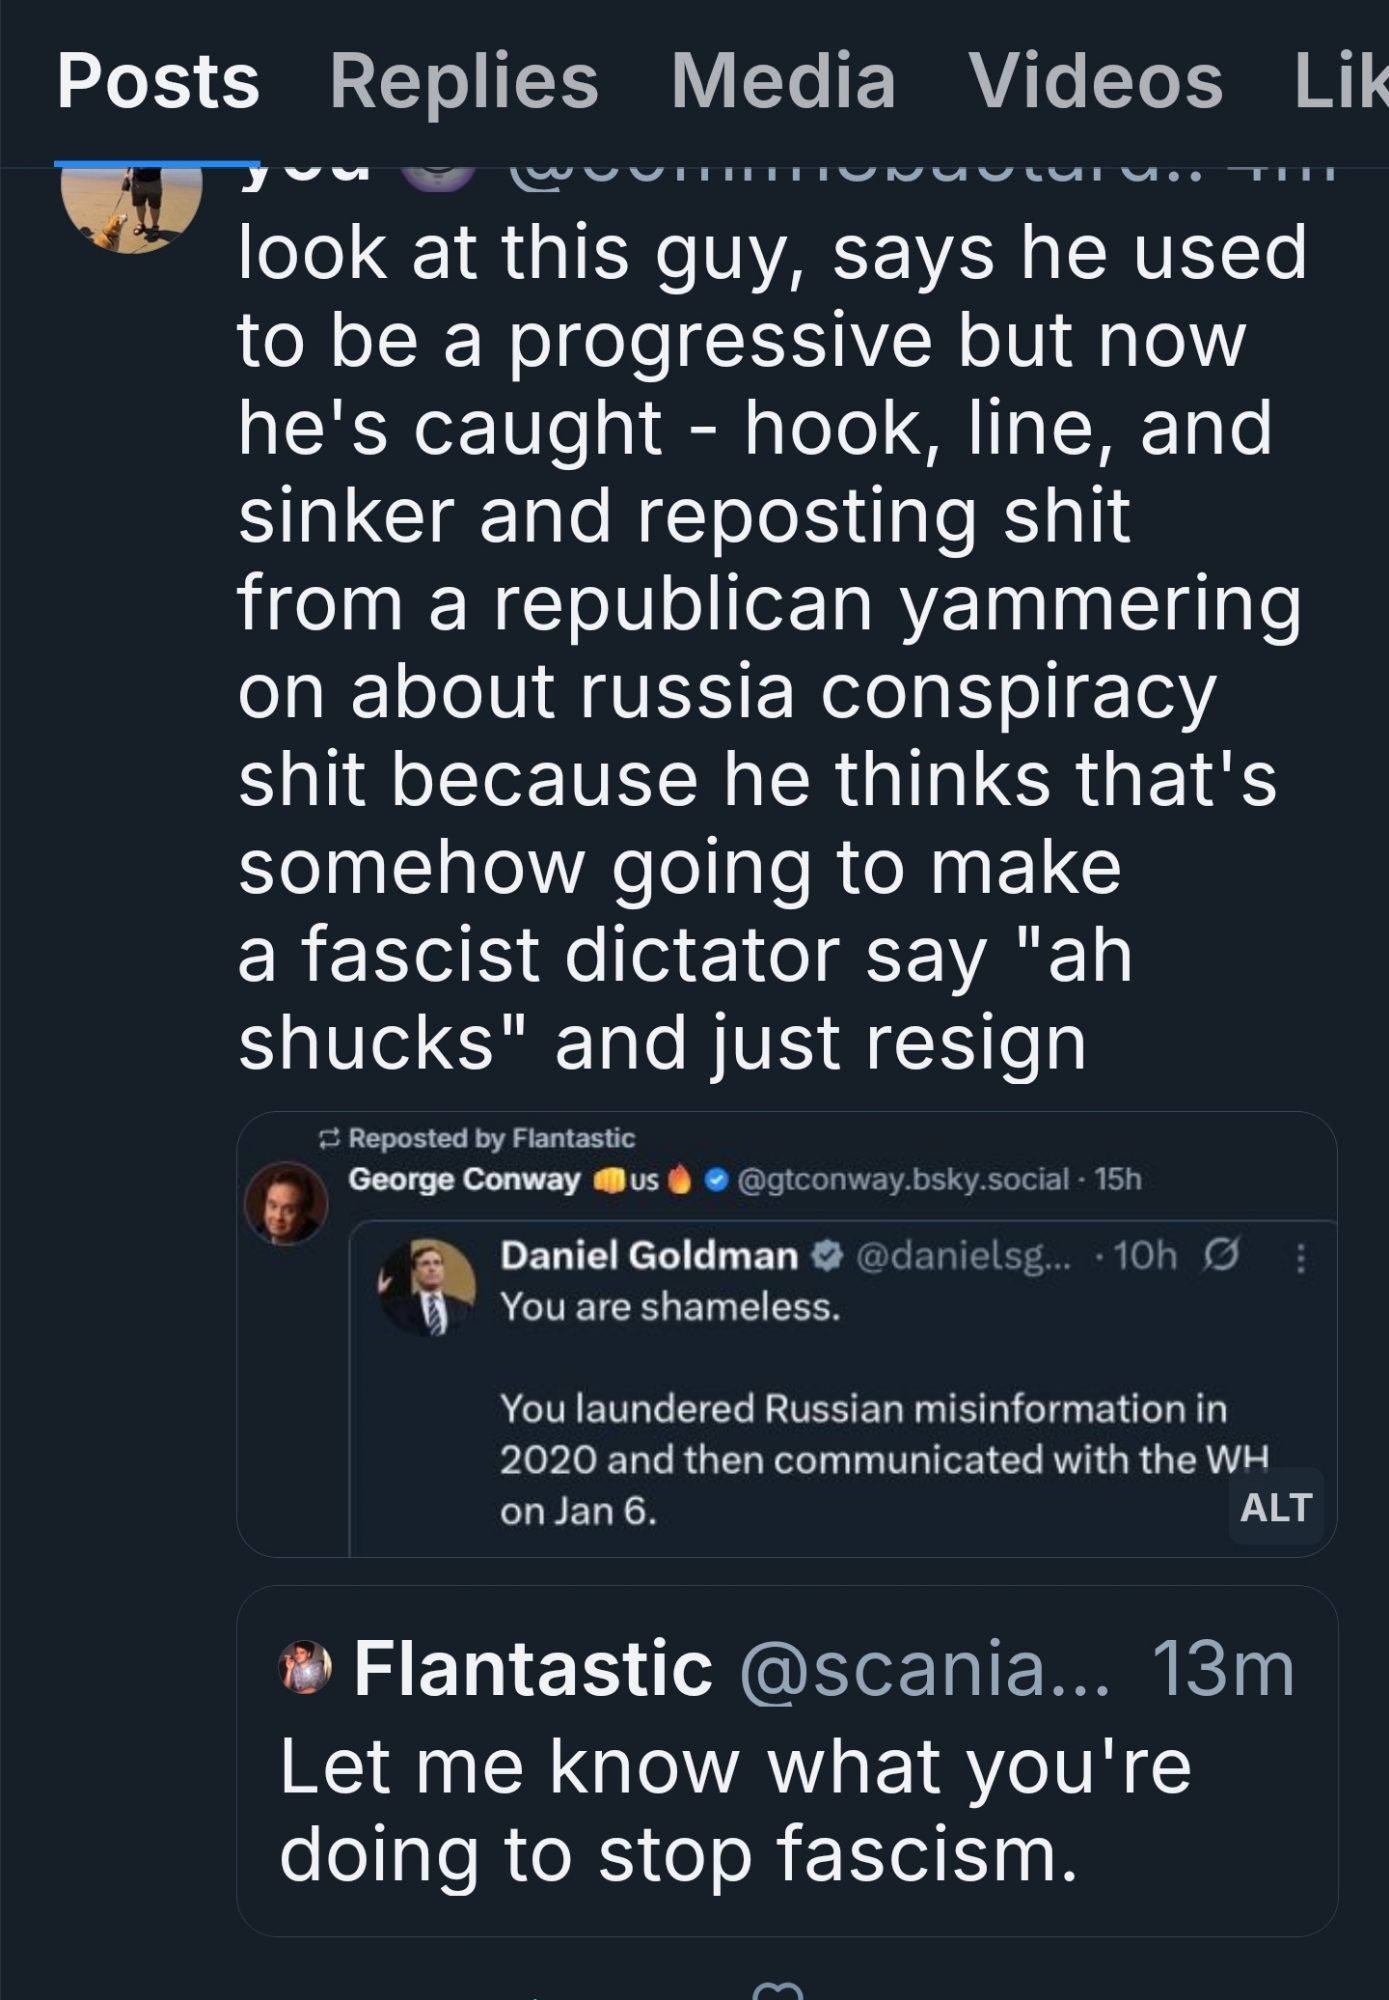The image size is (1389, 2000).
Task: Open the three-dot menu on Goldman's post
Action: (1300, 1257)
